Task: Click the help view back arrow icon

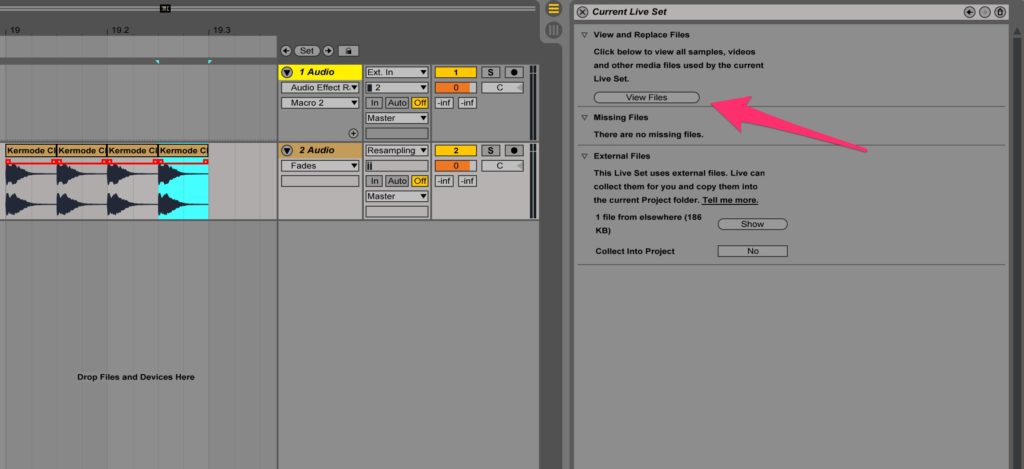Action: click(x=970, y=12)
